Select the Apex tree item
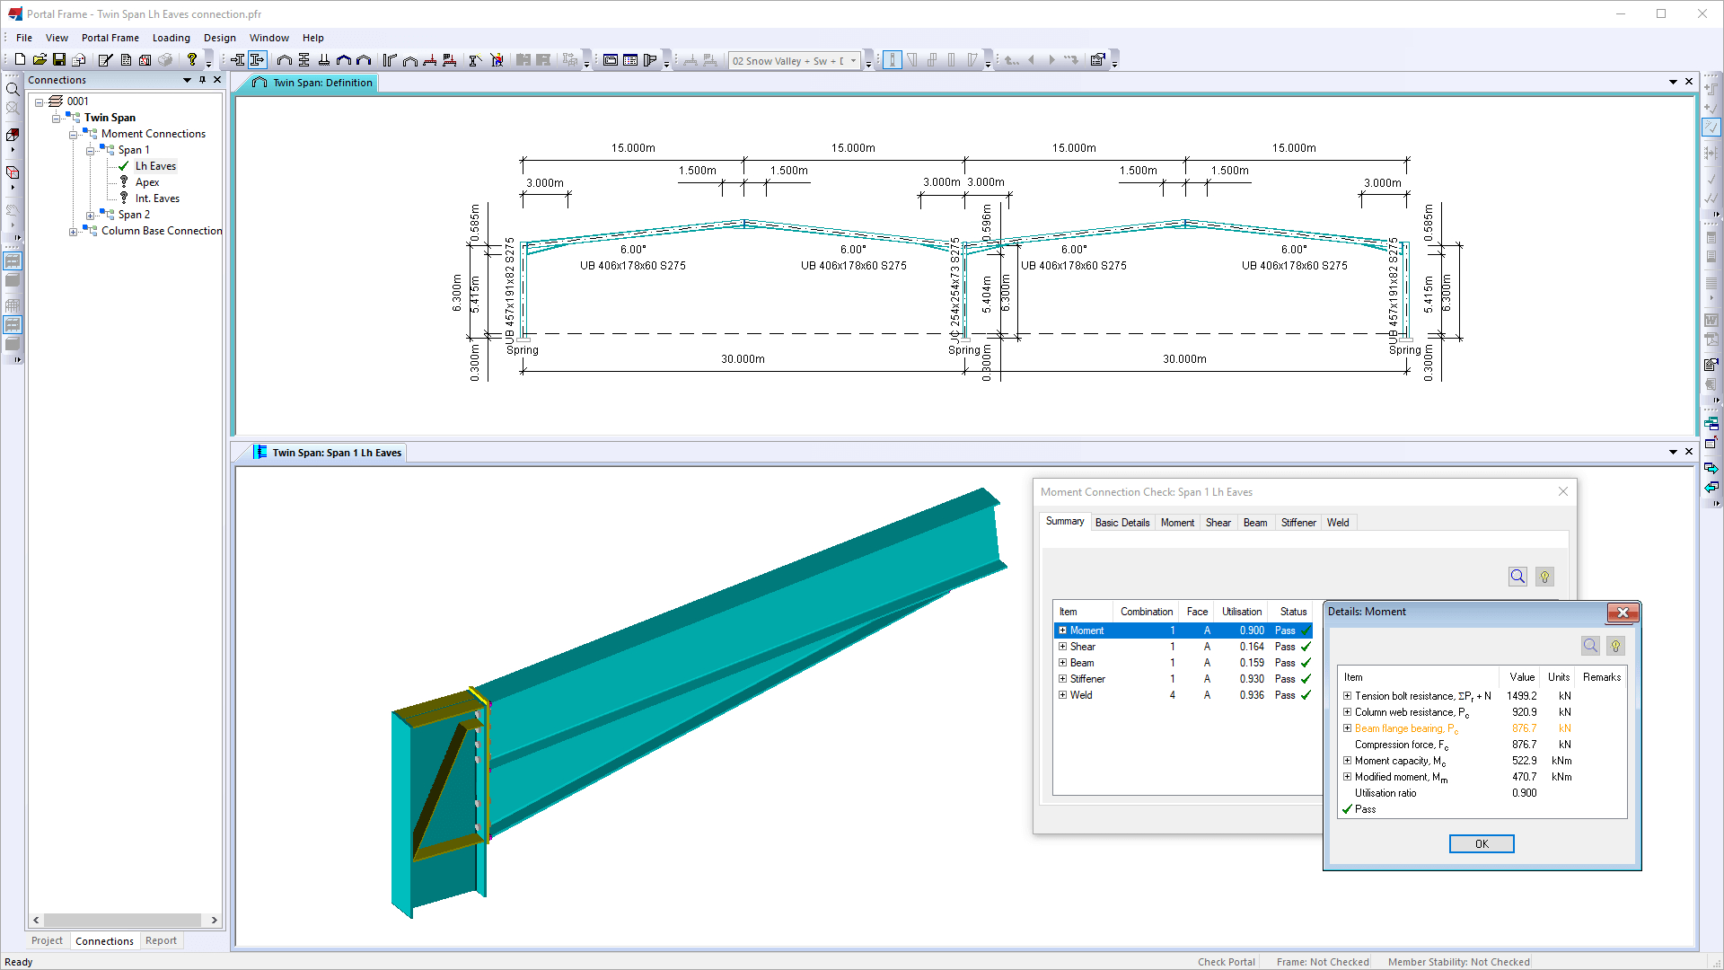Viewport: 1724px width, 970px height. (147, 182)
